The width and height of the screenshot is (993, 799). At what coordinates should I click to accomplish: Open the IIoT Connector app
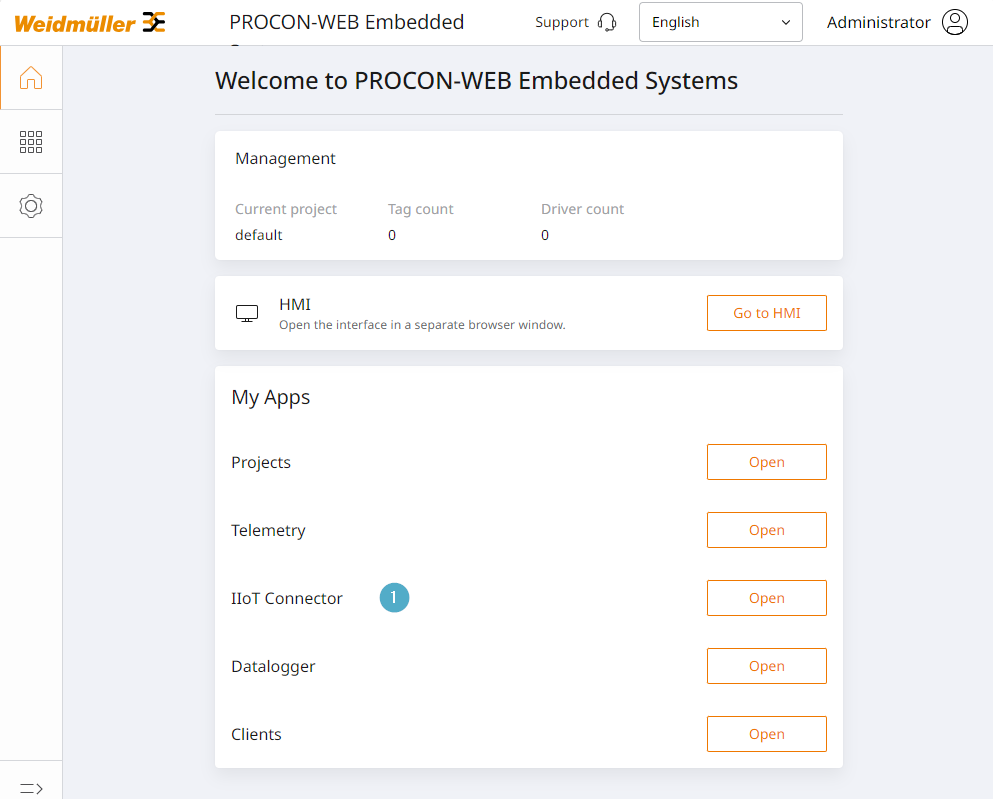coord(766,598)
